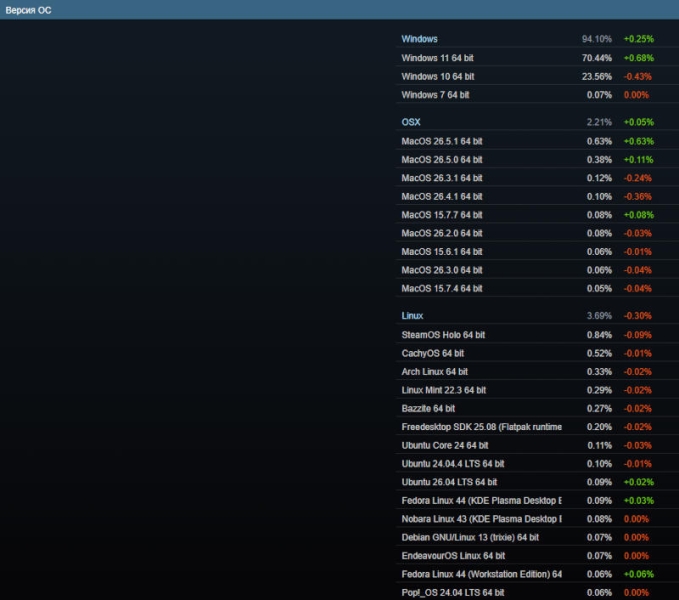Click the Linux Mint share 0.29%
The height and width of the screenshot is (600, 679).
tap(599, 390)
